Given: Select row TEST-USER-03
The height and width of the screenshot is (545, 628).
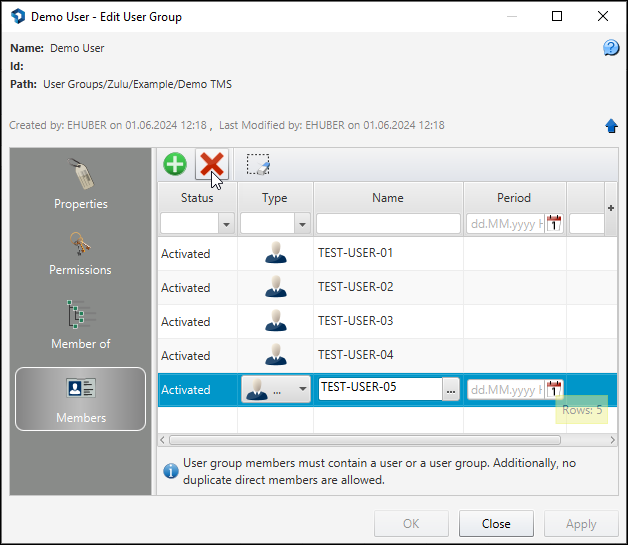Looking at the screenshot, I should (x=387, y=322).
